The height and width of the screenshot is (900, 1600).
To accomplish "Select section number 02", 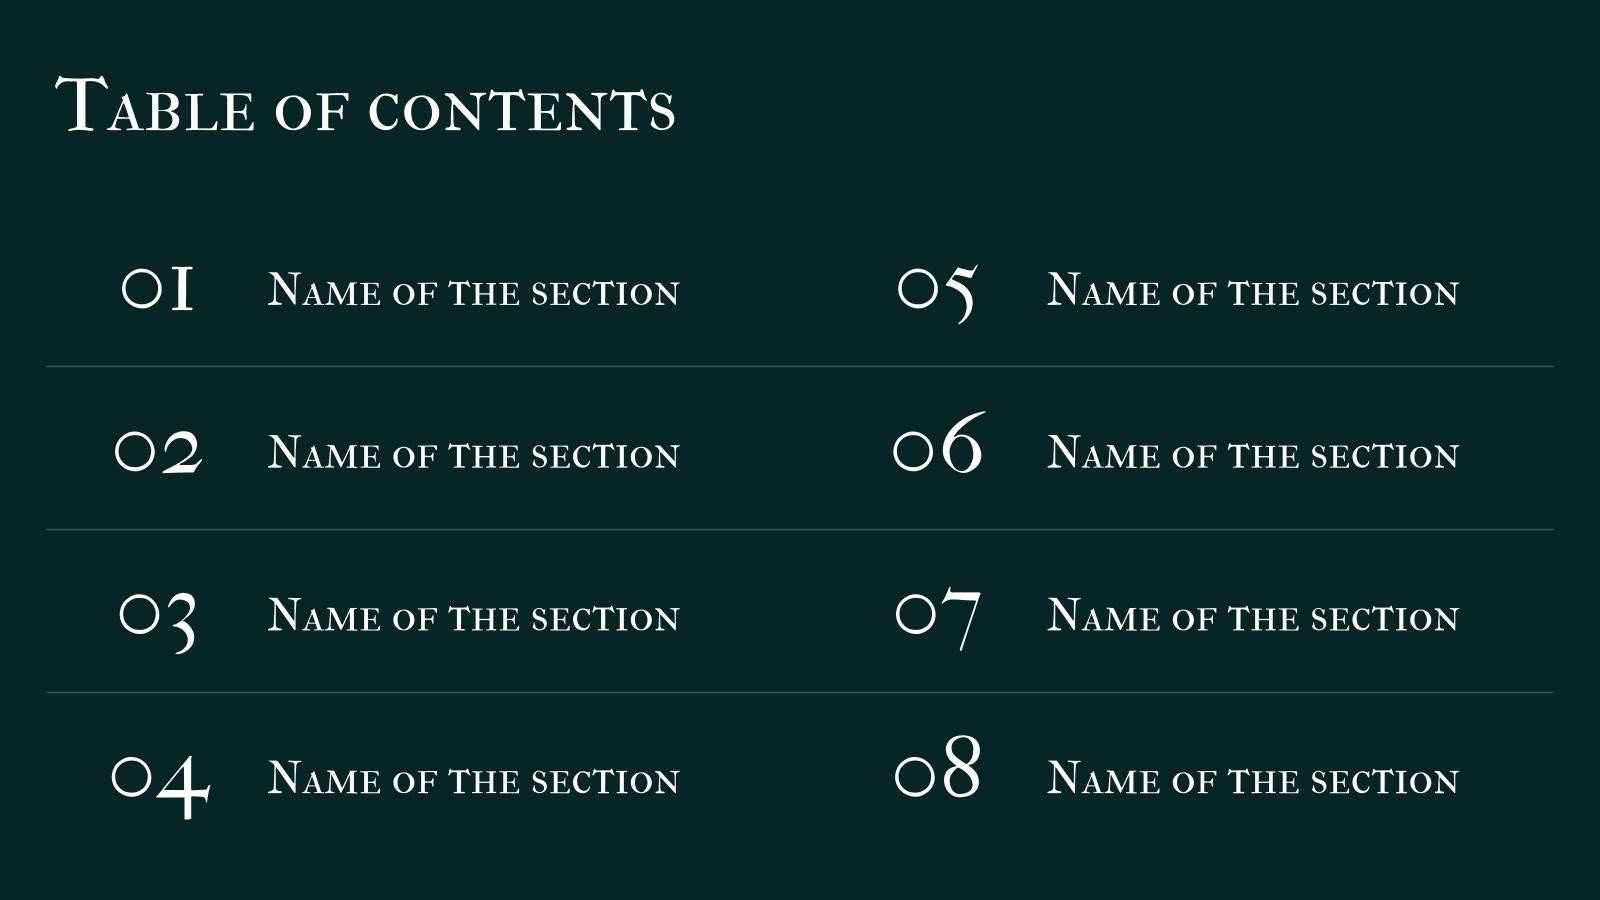I will 158,451.
